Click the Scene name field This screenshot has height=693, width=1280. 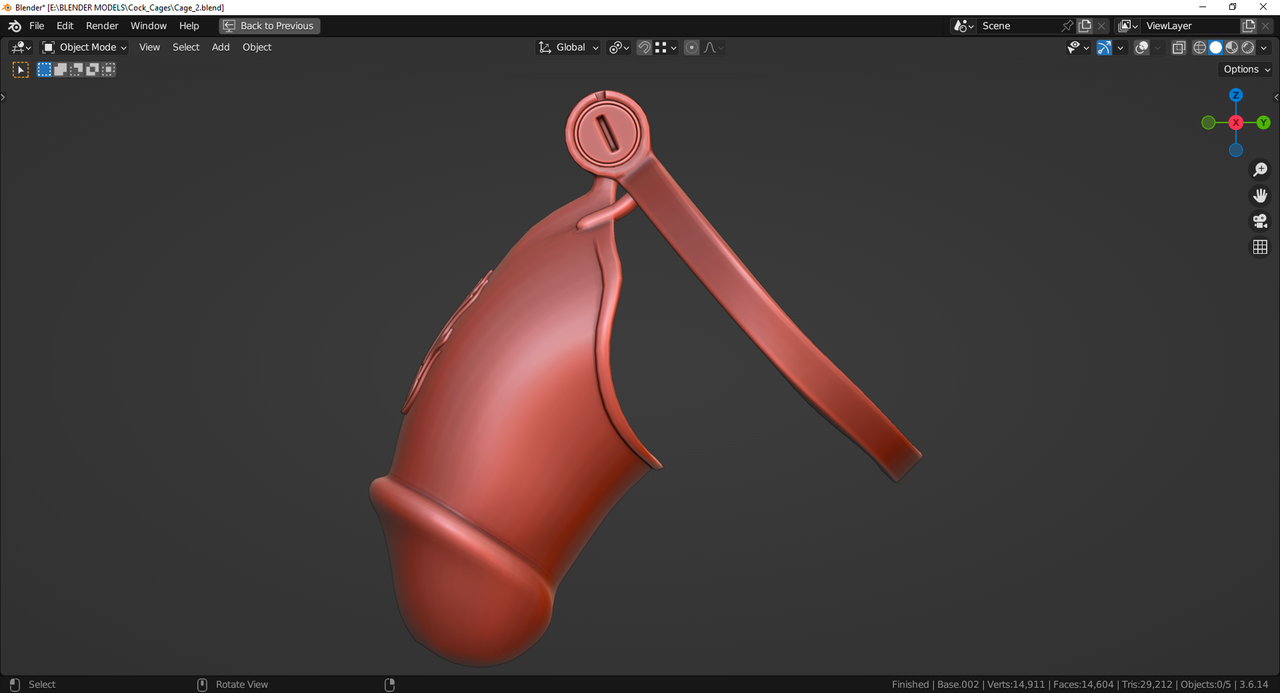click(x=1017, y=26)
